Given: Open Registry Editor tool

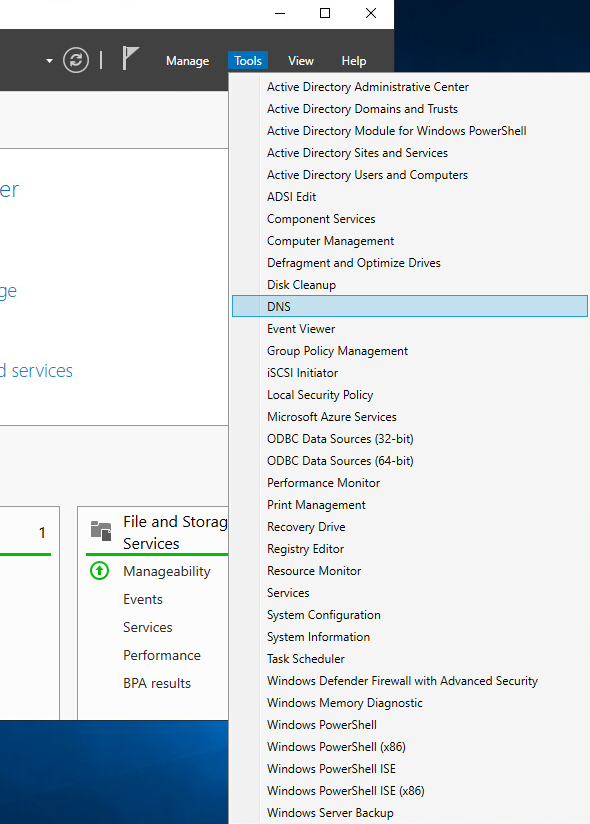Looking at the screenshot, I should [305, 549].
